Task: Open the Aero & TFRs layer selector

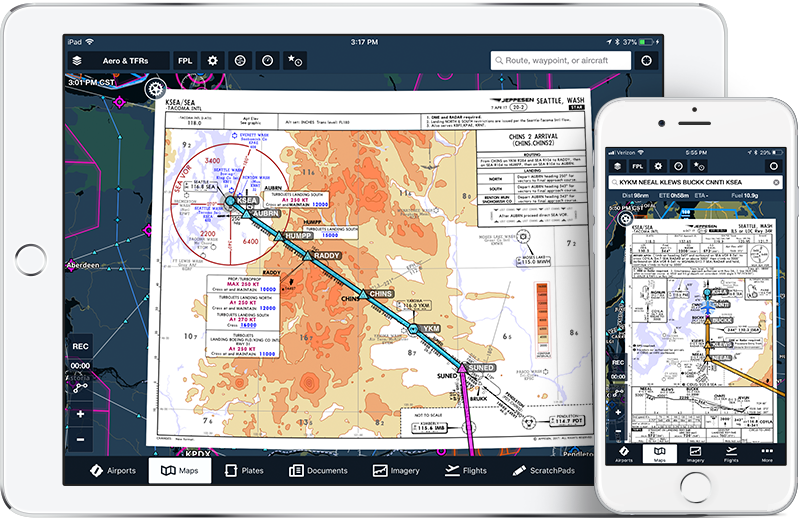Action: tap(117, 60)
